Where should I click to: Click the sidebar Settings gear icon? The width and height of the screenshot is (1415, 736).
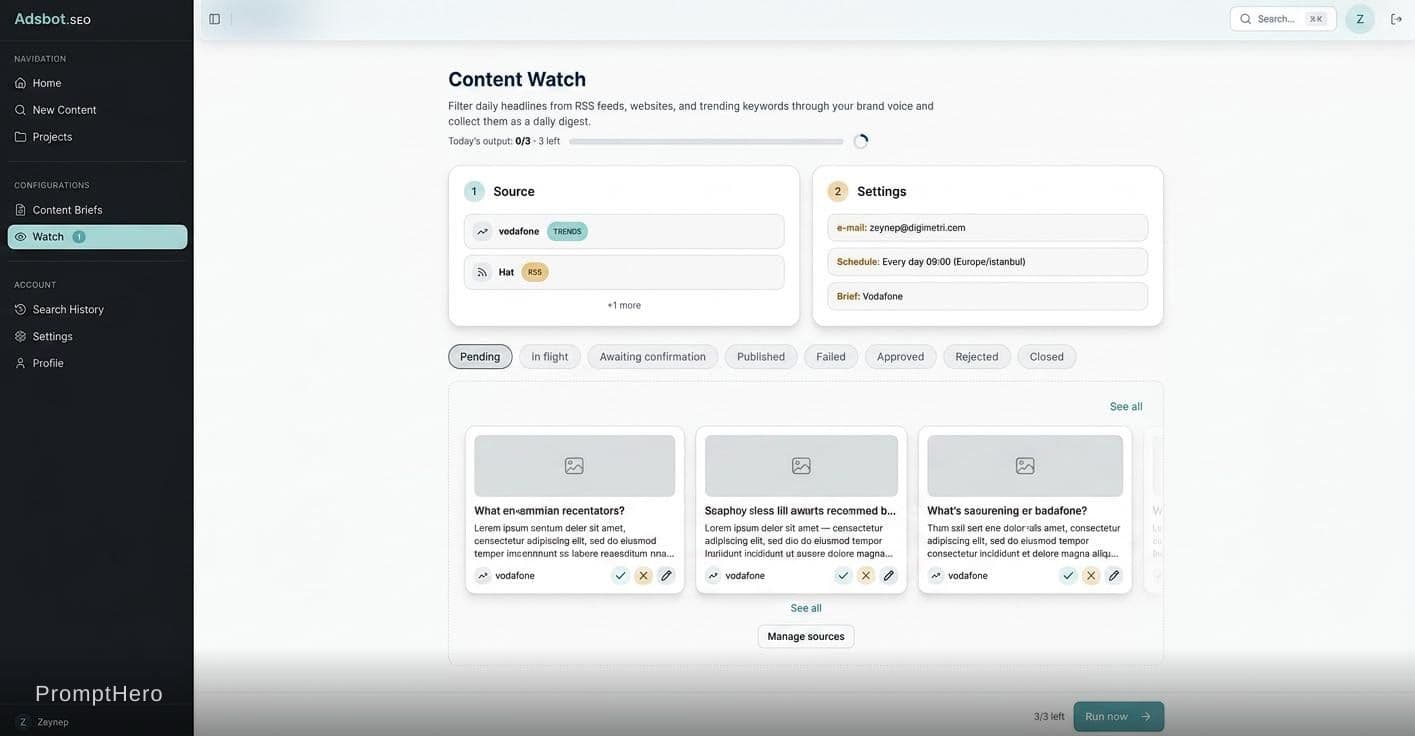[x=20, y=337]
